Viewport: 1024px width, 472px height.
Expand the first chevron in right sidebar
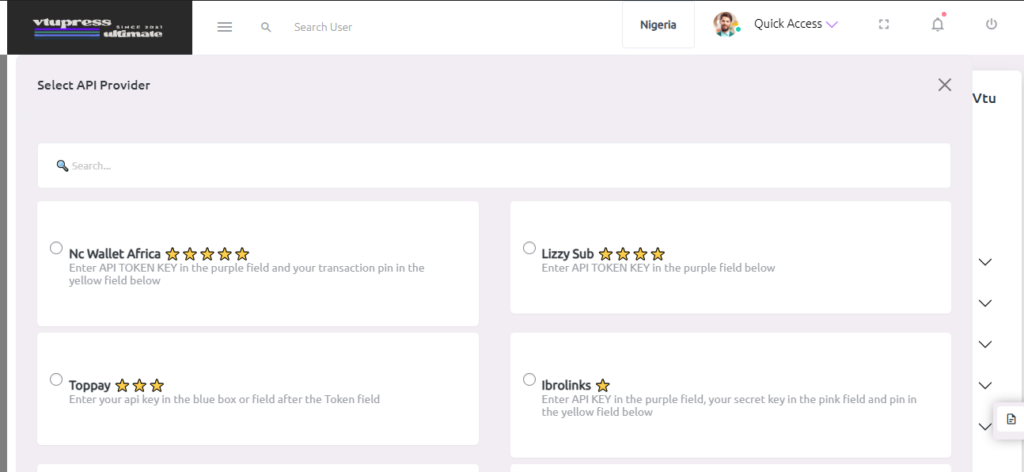[985, 262]
